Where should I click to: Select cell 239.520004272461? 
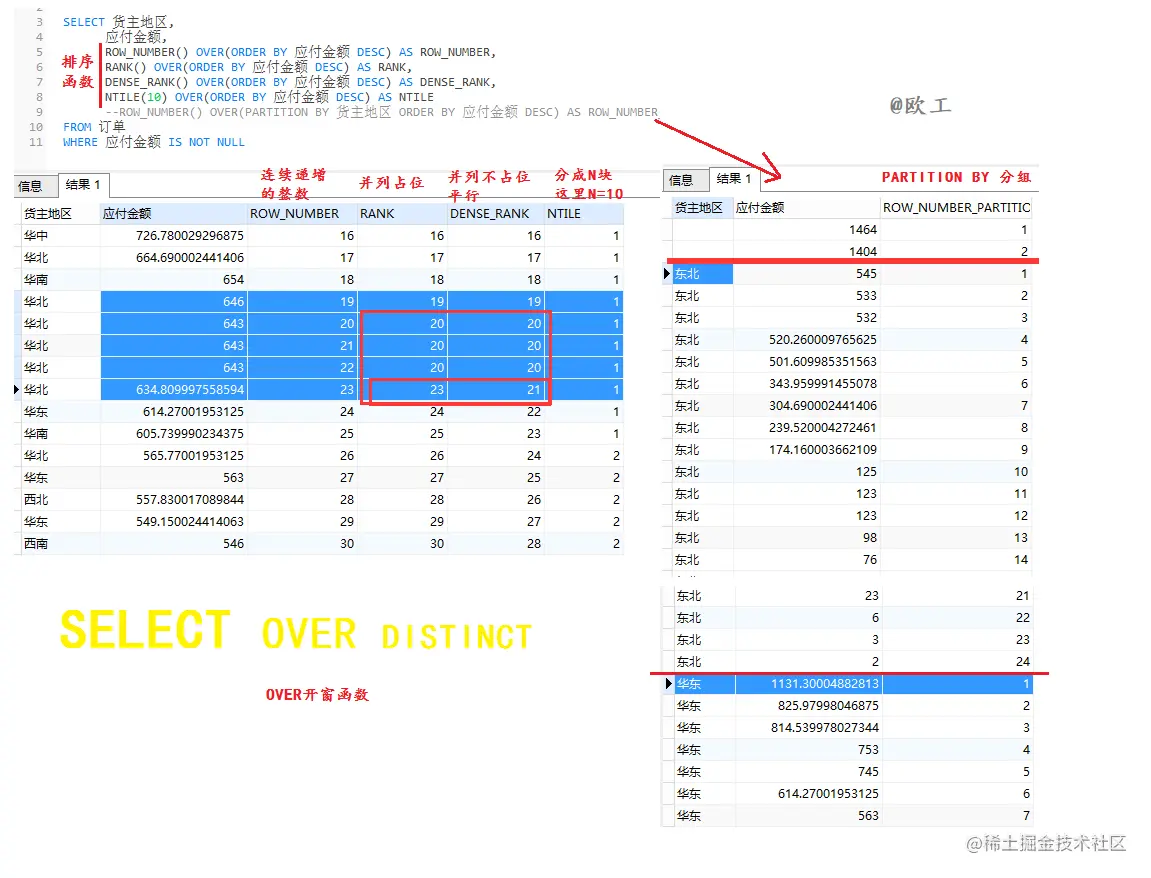pyautogui.click(x=806, y=428)
